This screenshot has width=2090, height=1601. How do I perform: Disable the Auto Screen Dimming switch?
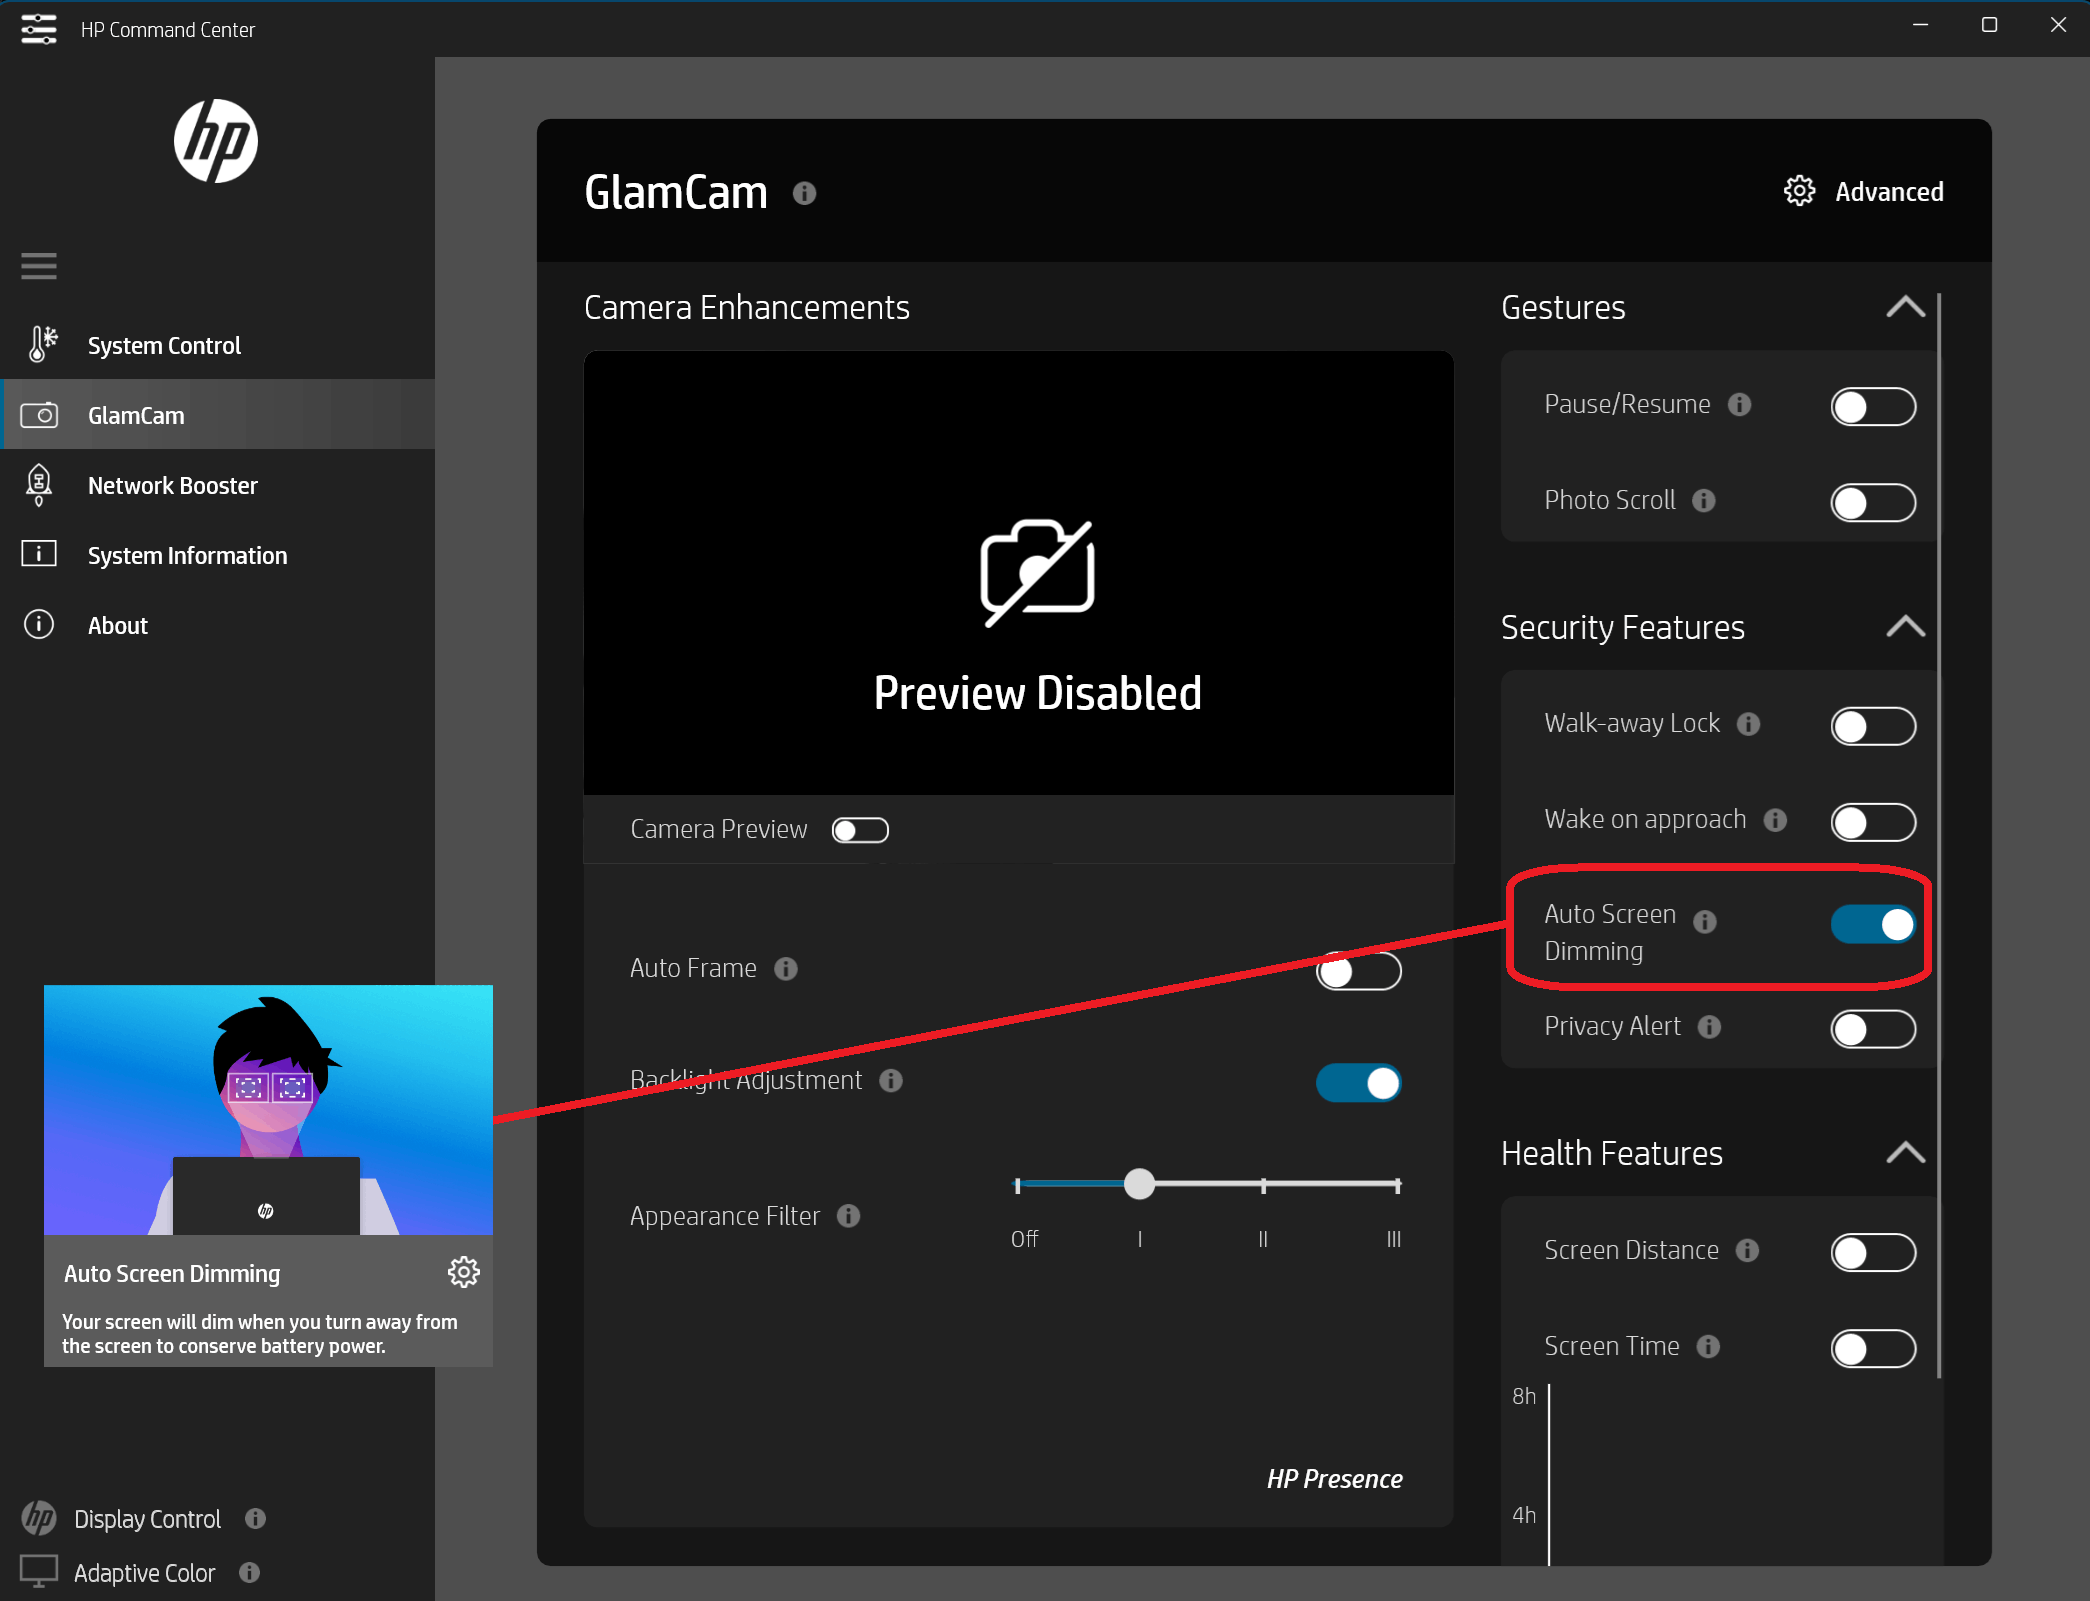point(1871,925)
